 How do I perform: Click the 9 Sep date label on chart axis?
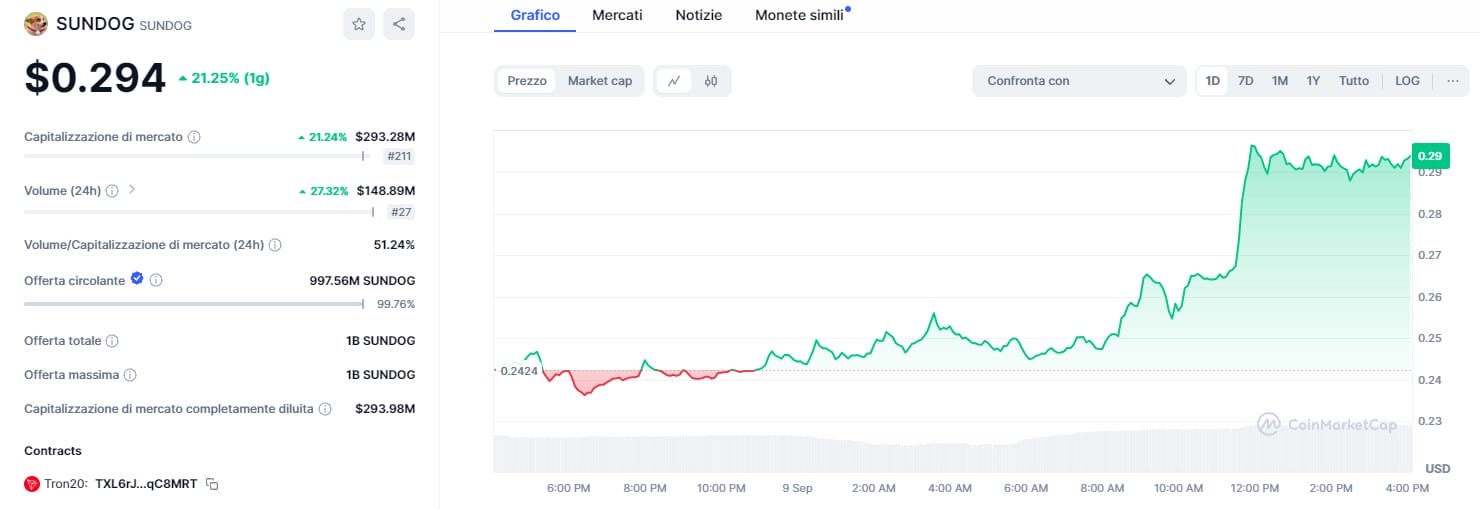[797, 488]
